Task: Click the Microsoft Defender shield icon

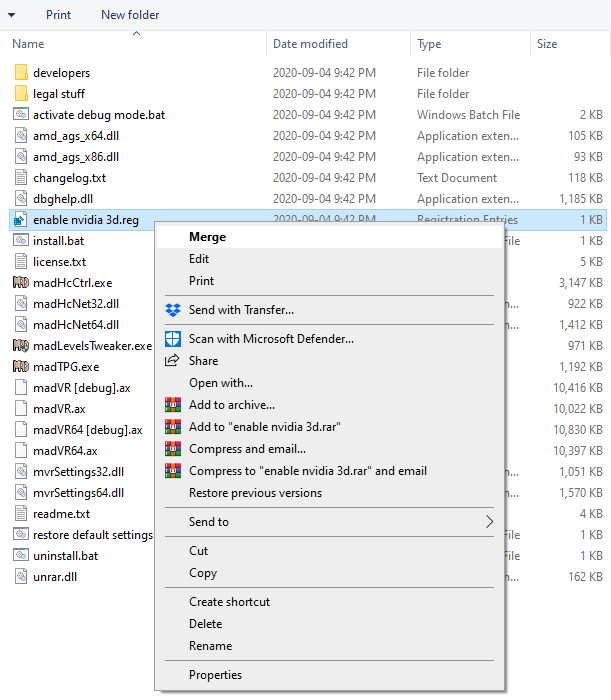Action: tap(173, 339)
